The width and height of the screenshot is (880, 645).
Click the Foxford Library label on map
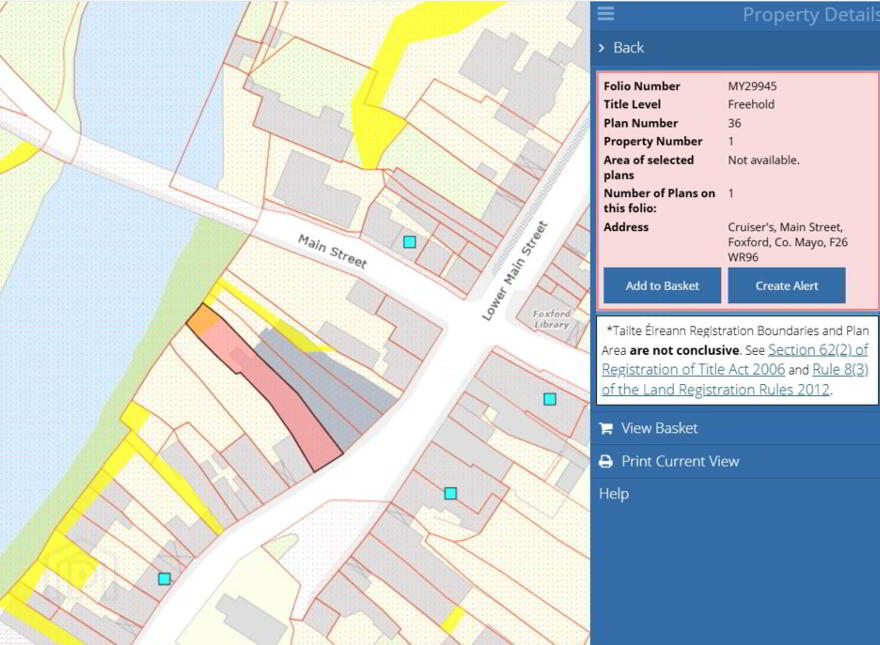(x=551, y=319)
